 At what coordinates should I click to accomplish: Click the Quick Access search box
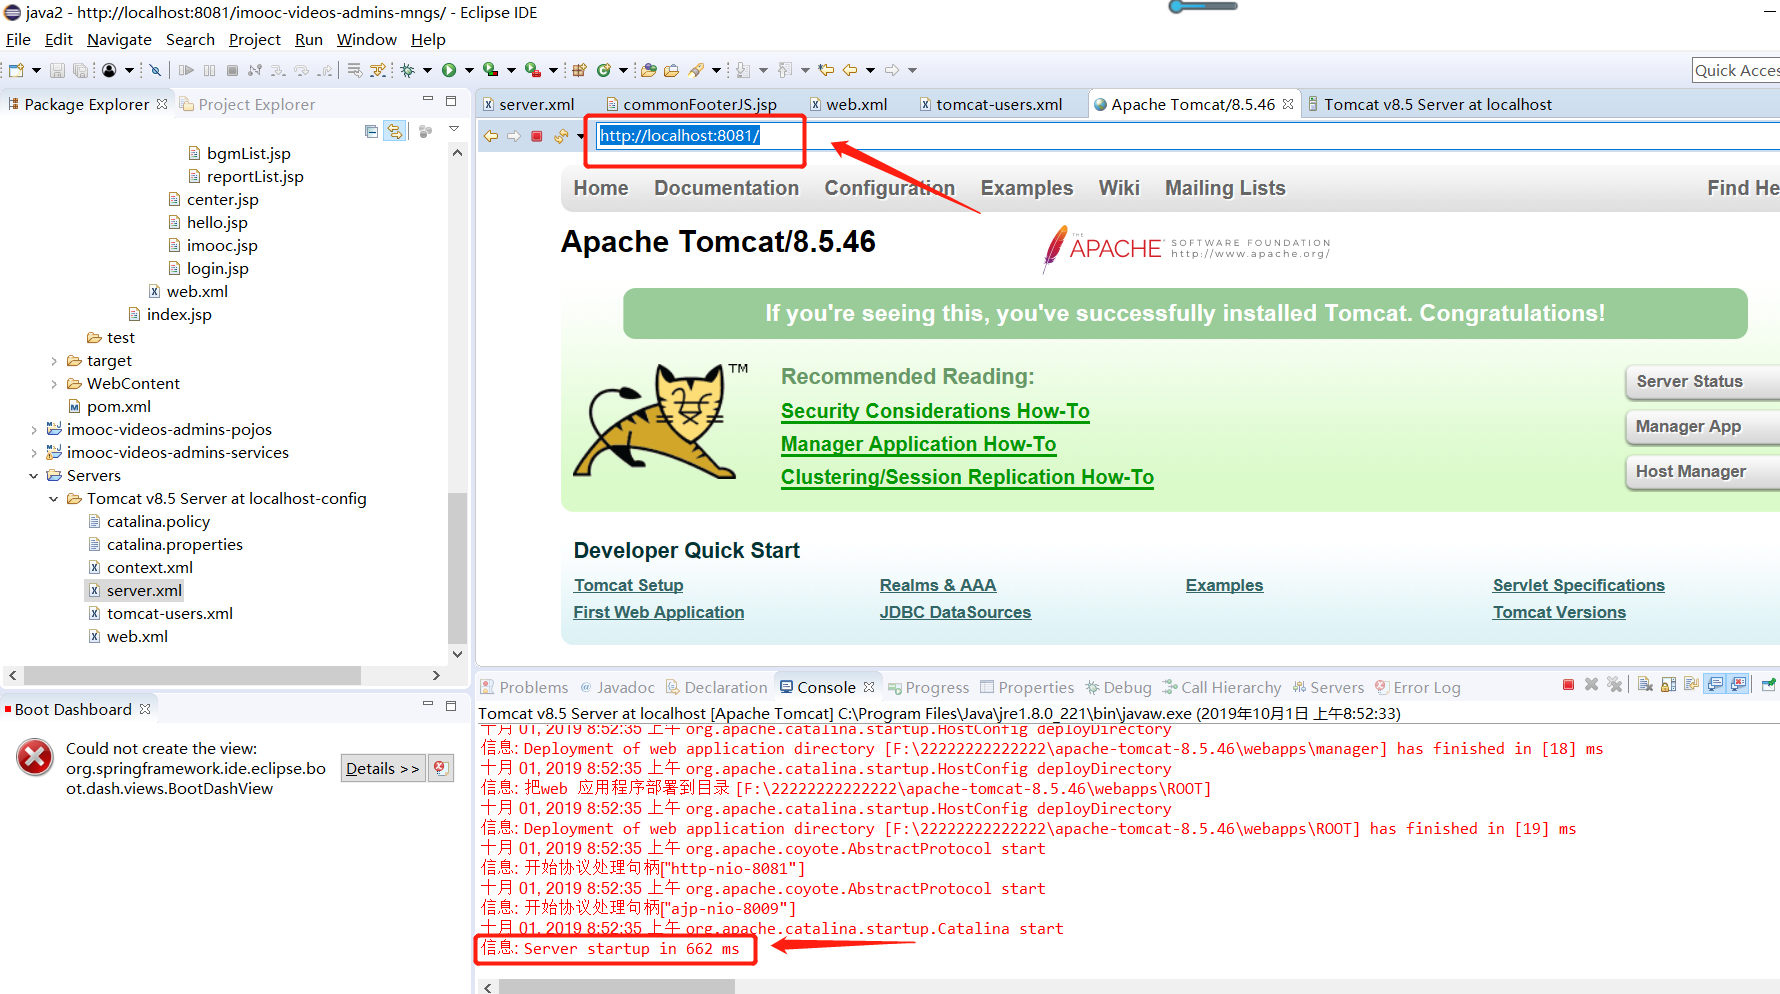pos(1735,70)
